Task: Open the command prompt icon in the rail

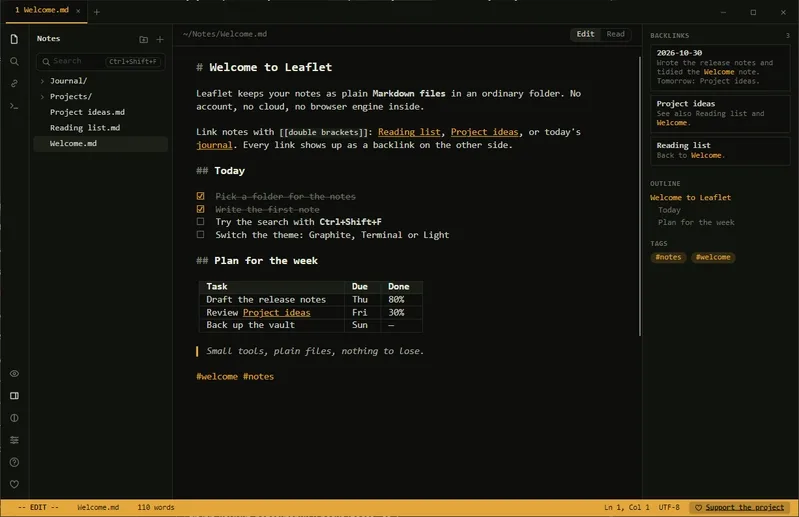Action: point(14,106)
